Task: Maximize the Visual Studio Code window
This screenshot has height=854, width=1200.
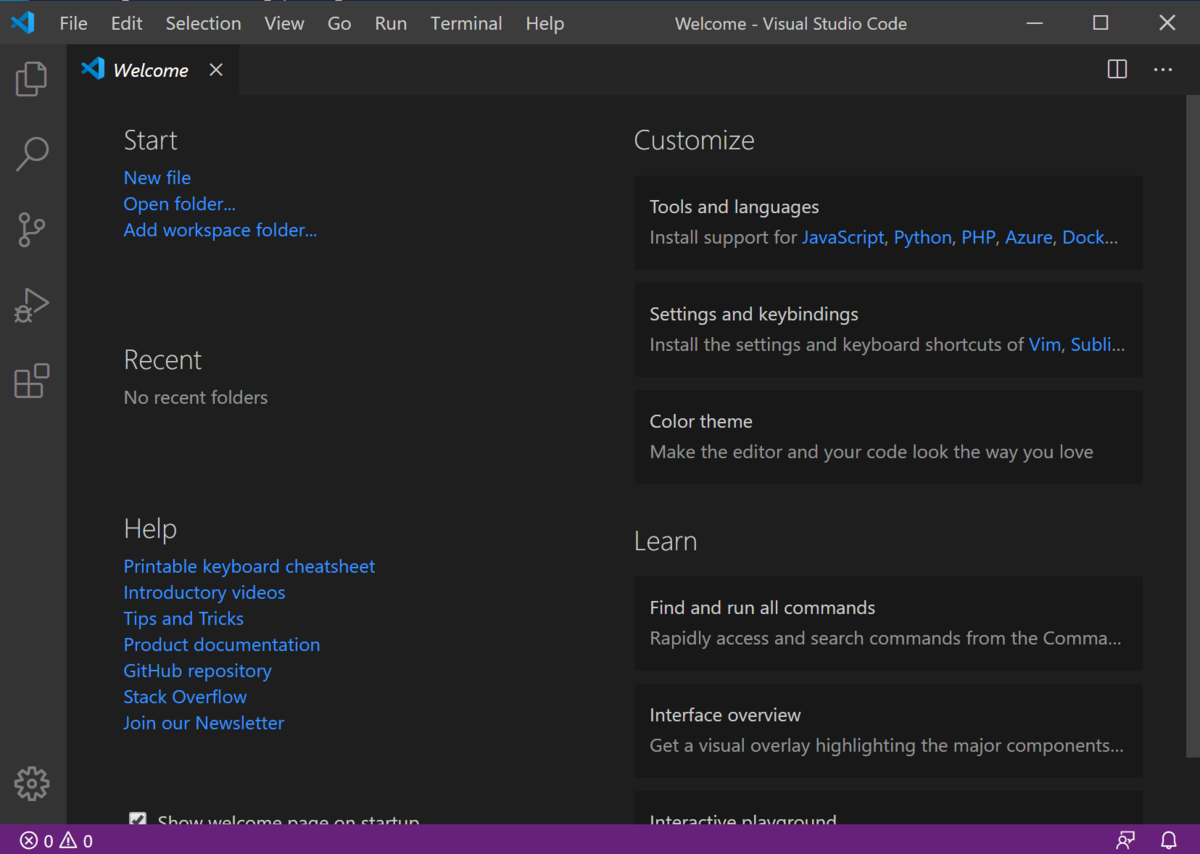Action: click(x=1101, y=23)
